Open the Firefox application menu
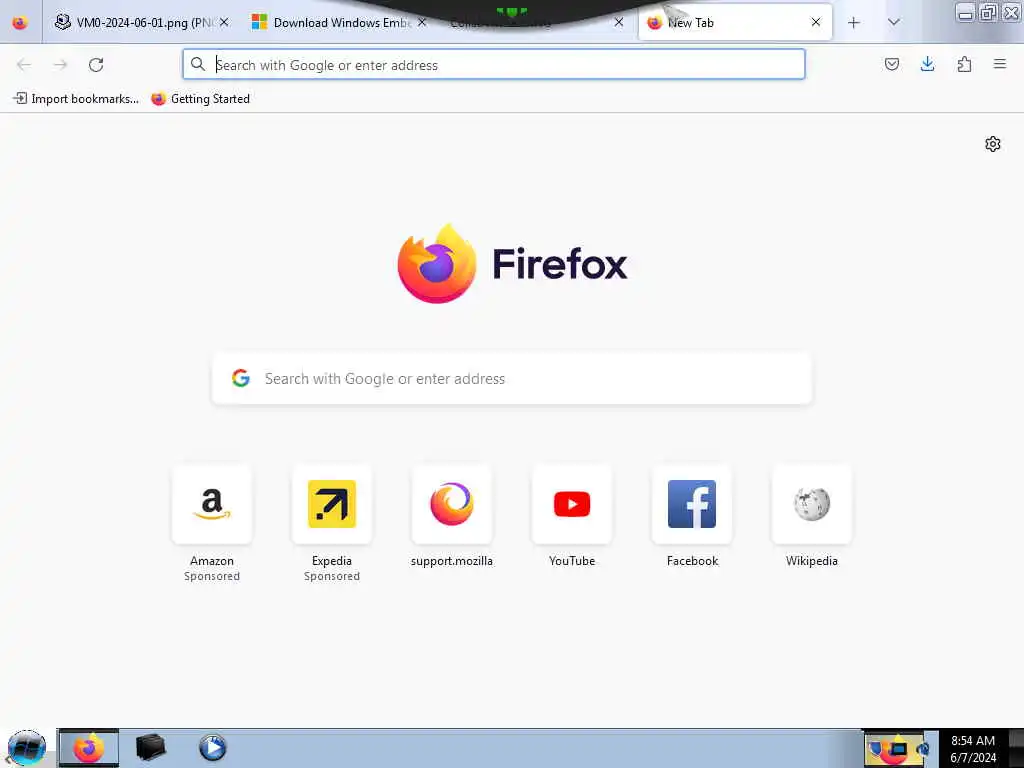 pos(1000,64)
